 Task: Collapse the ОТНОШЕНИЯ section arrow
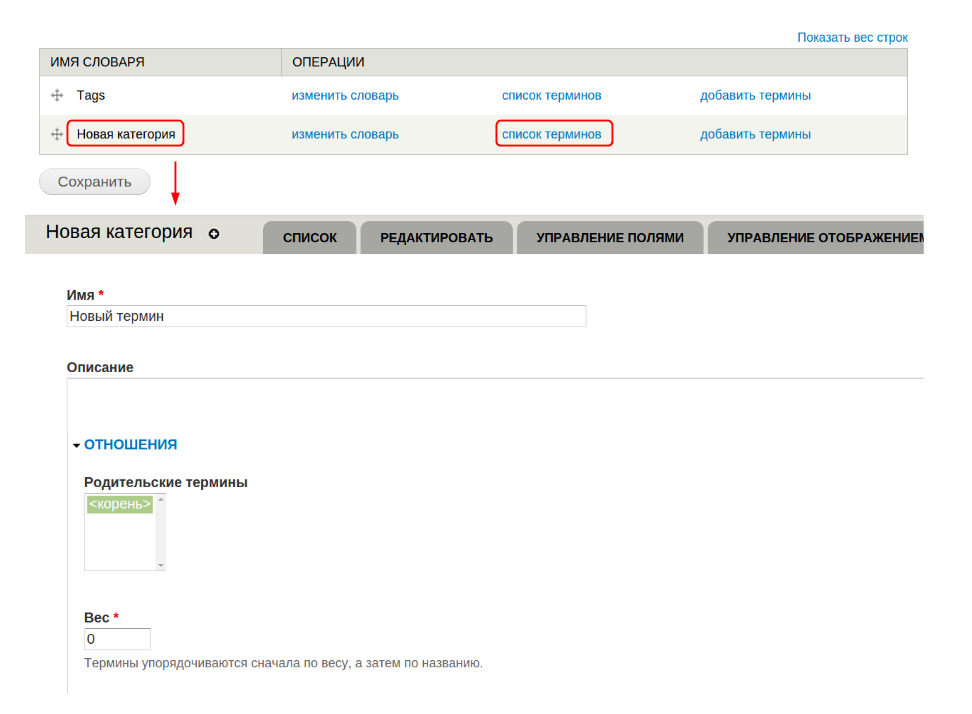[x=76, y=445]
